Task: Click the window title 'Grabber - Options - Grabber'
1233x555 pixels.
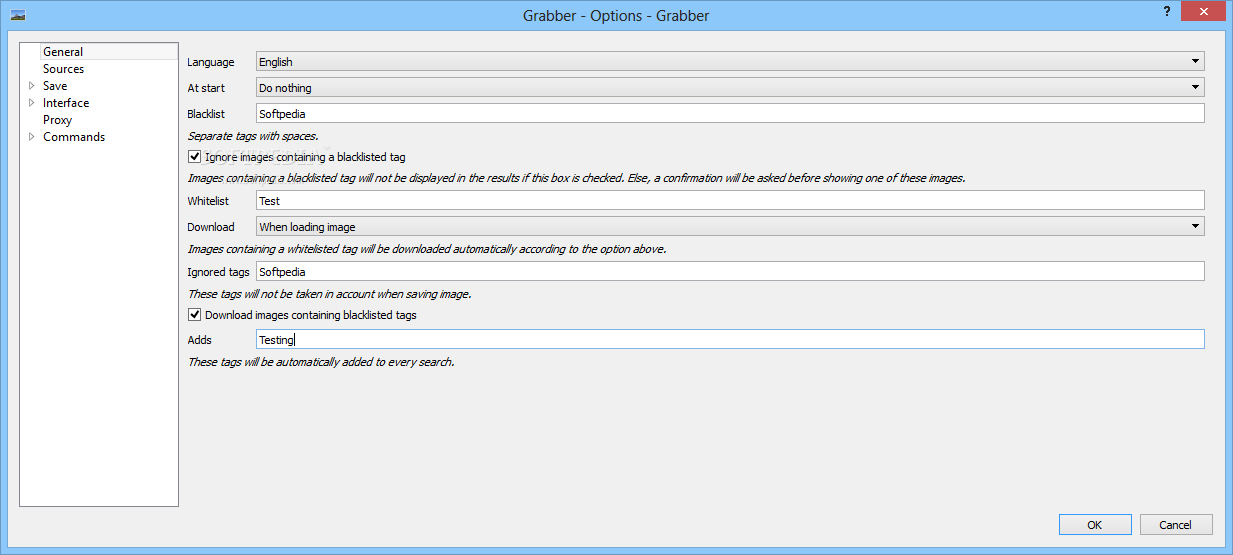Action: coord(616,16)
